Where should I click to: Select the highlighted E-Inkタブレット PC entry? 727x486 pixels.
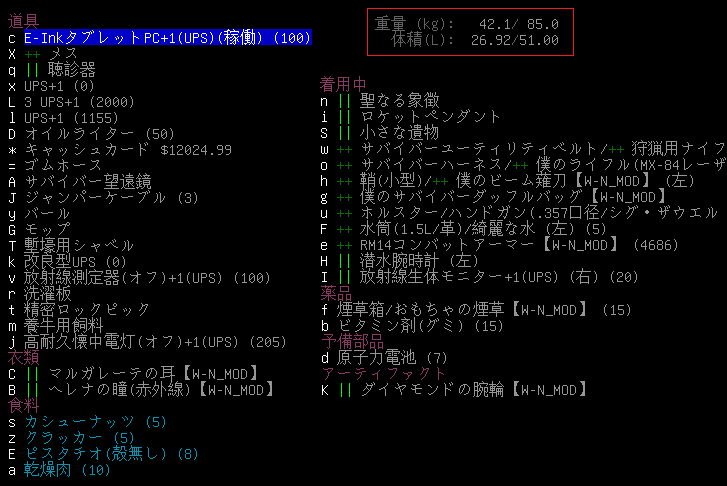pyautogui.click(x=167, y=38)
